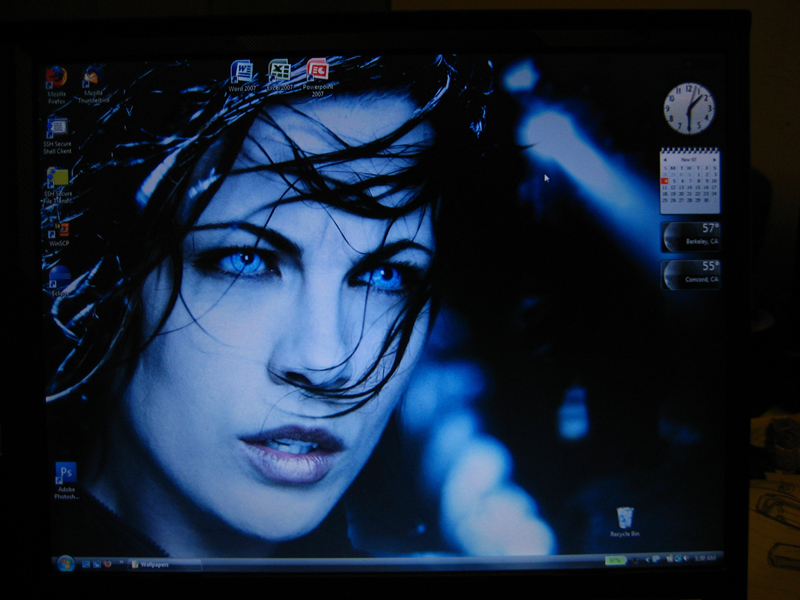Select the WinSCP desktop shortcut

click(x=59, y=234)
